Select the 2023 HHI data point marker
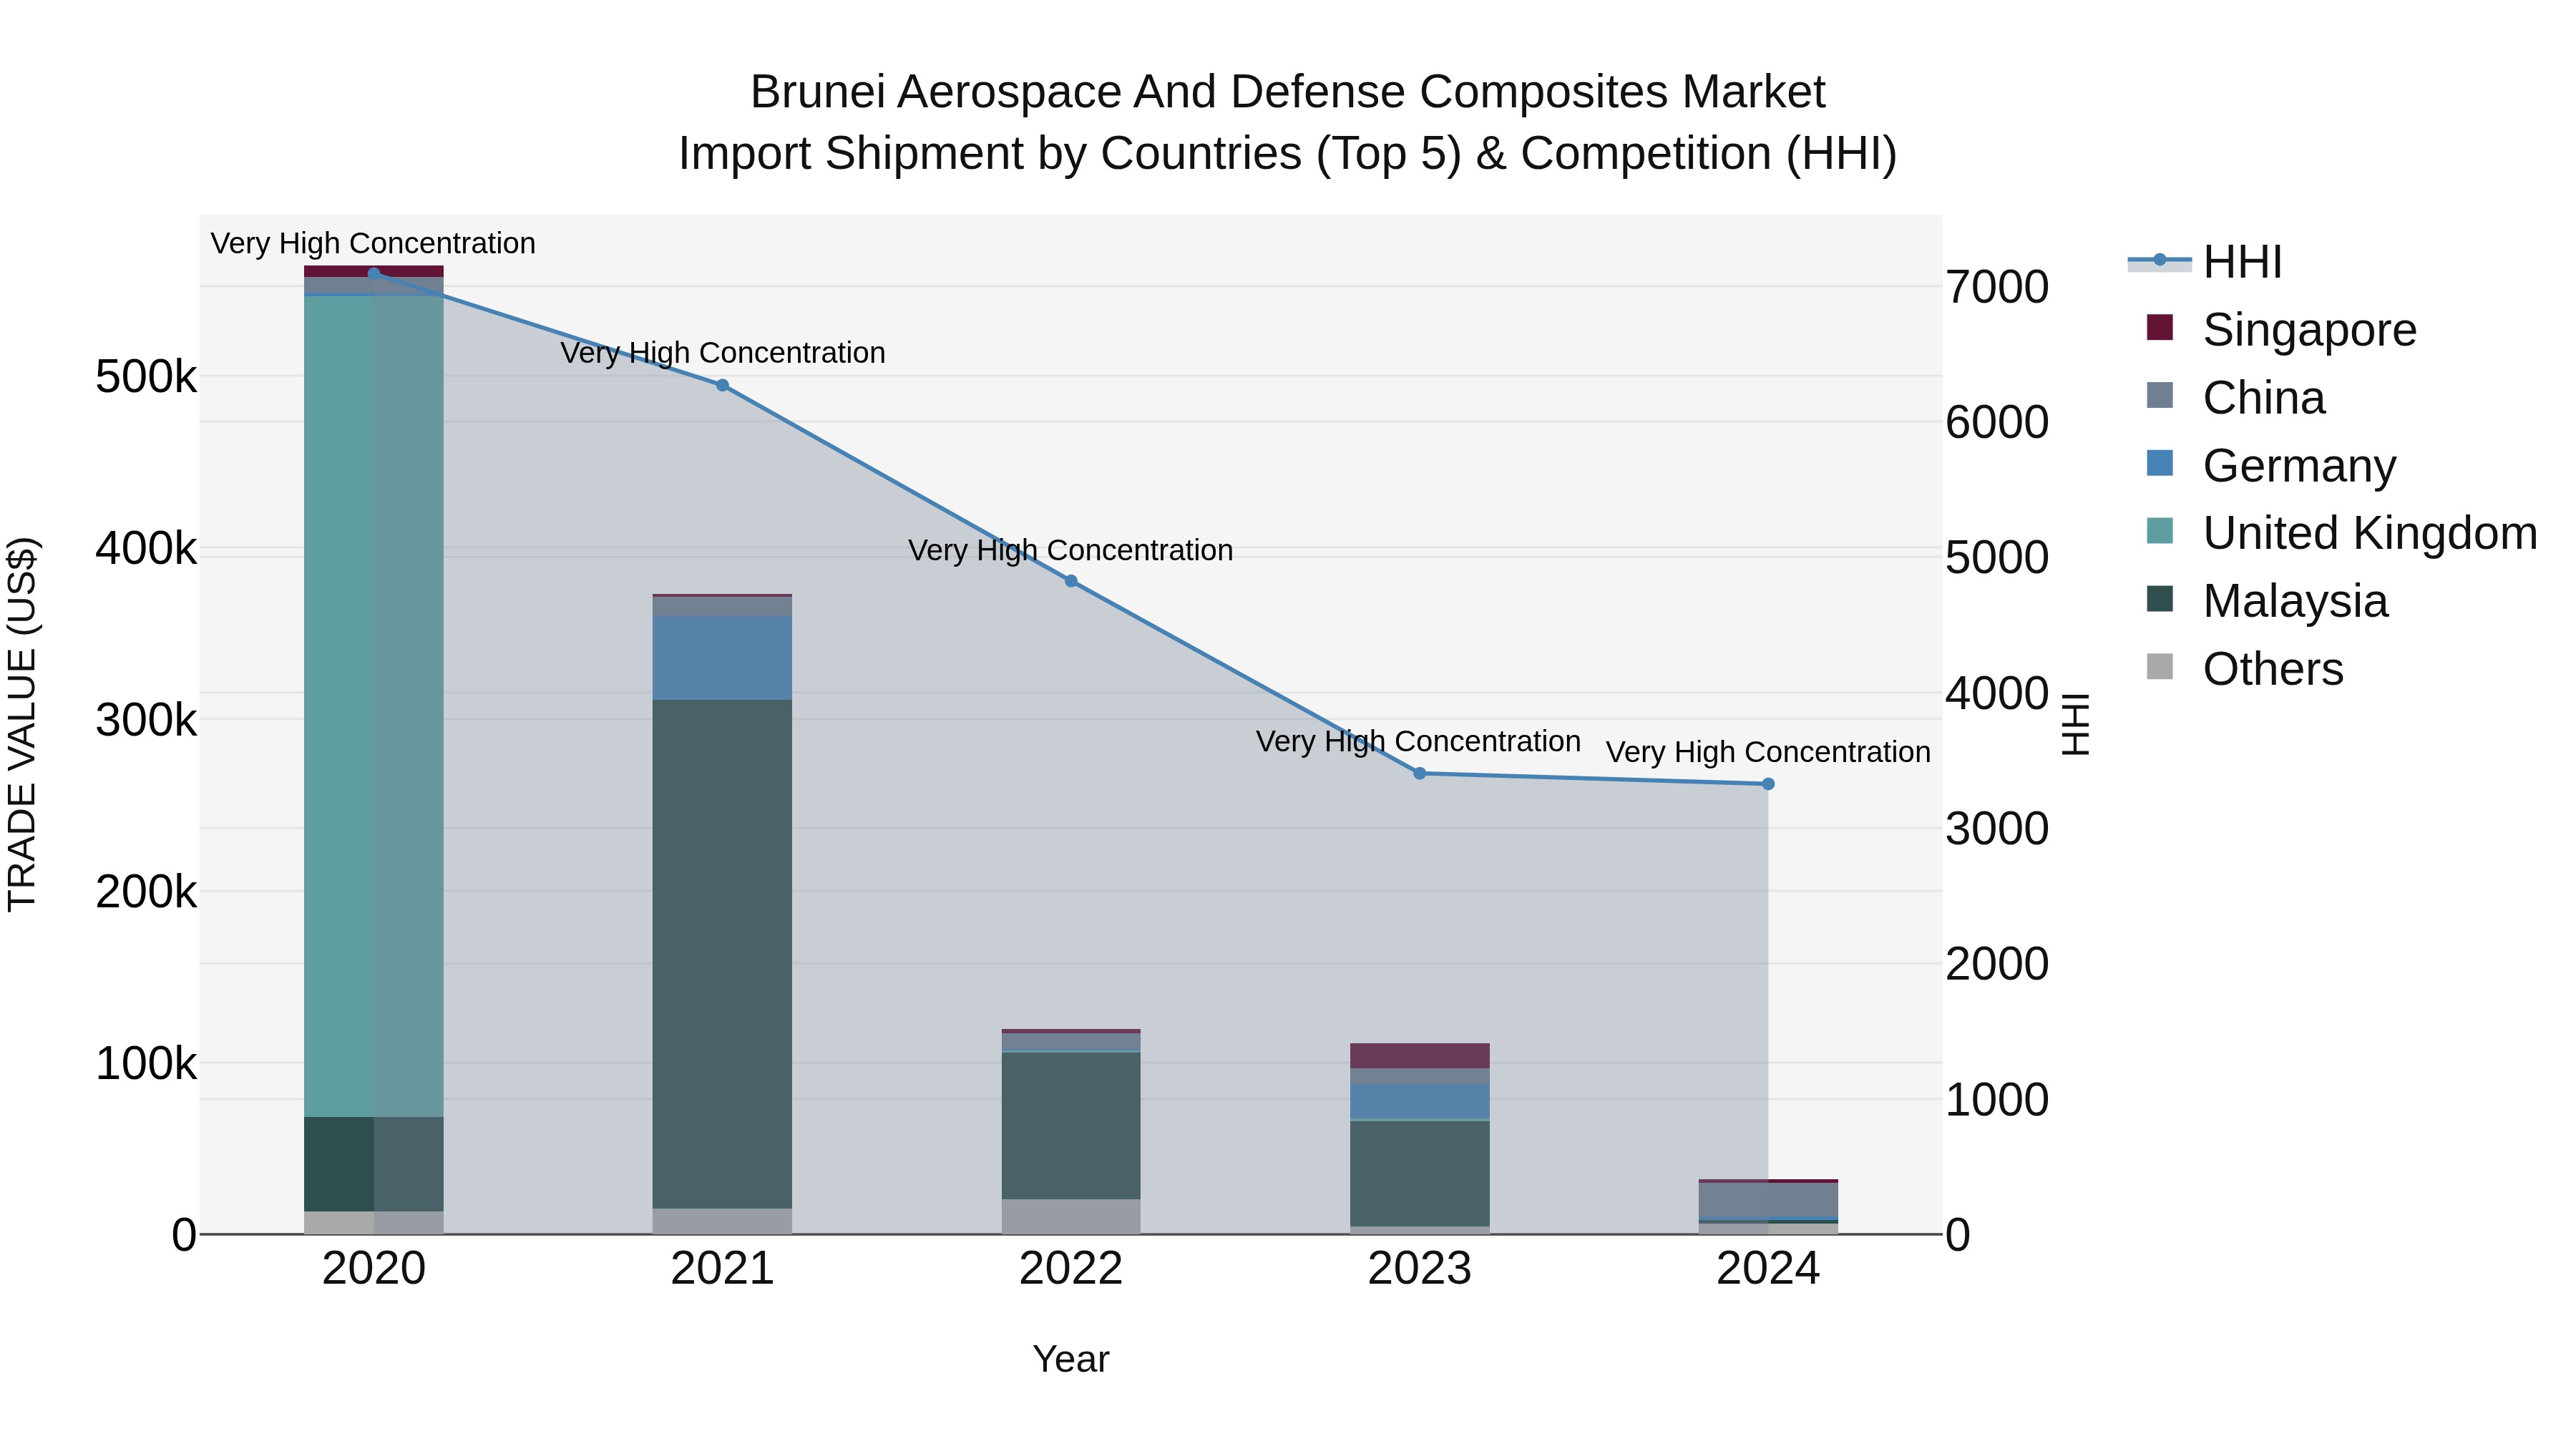 pyautogui.click(x=1420, y=773)
